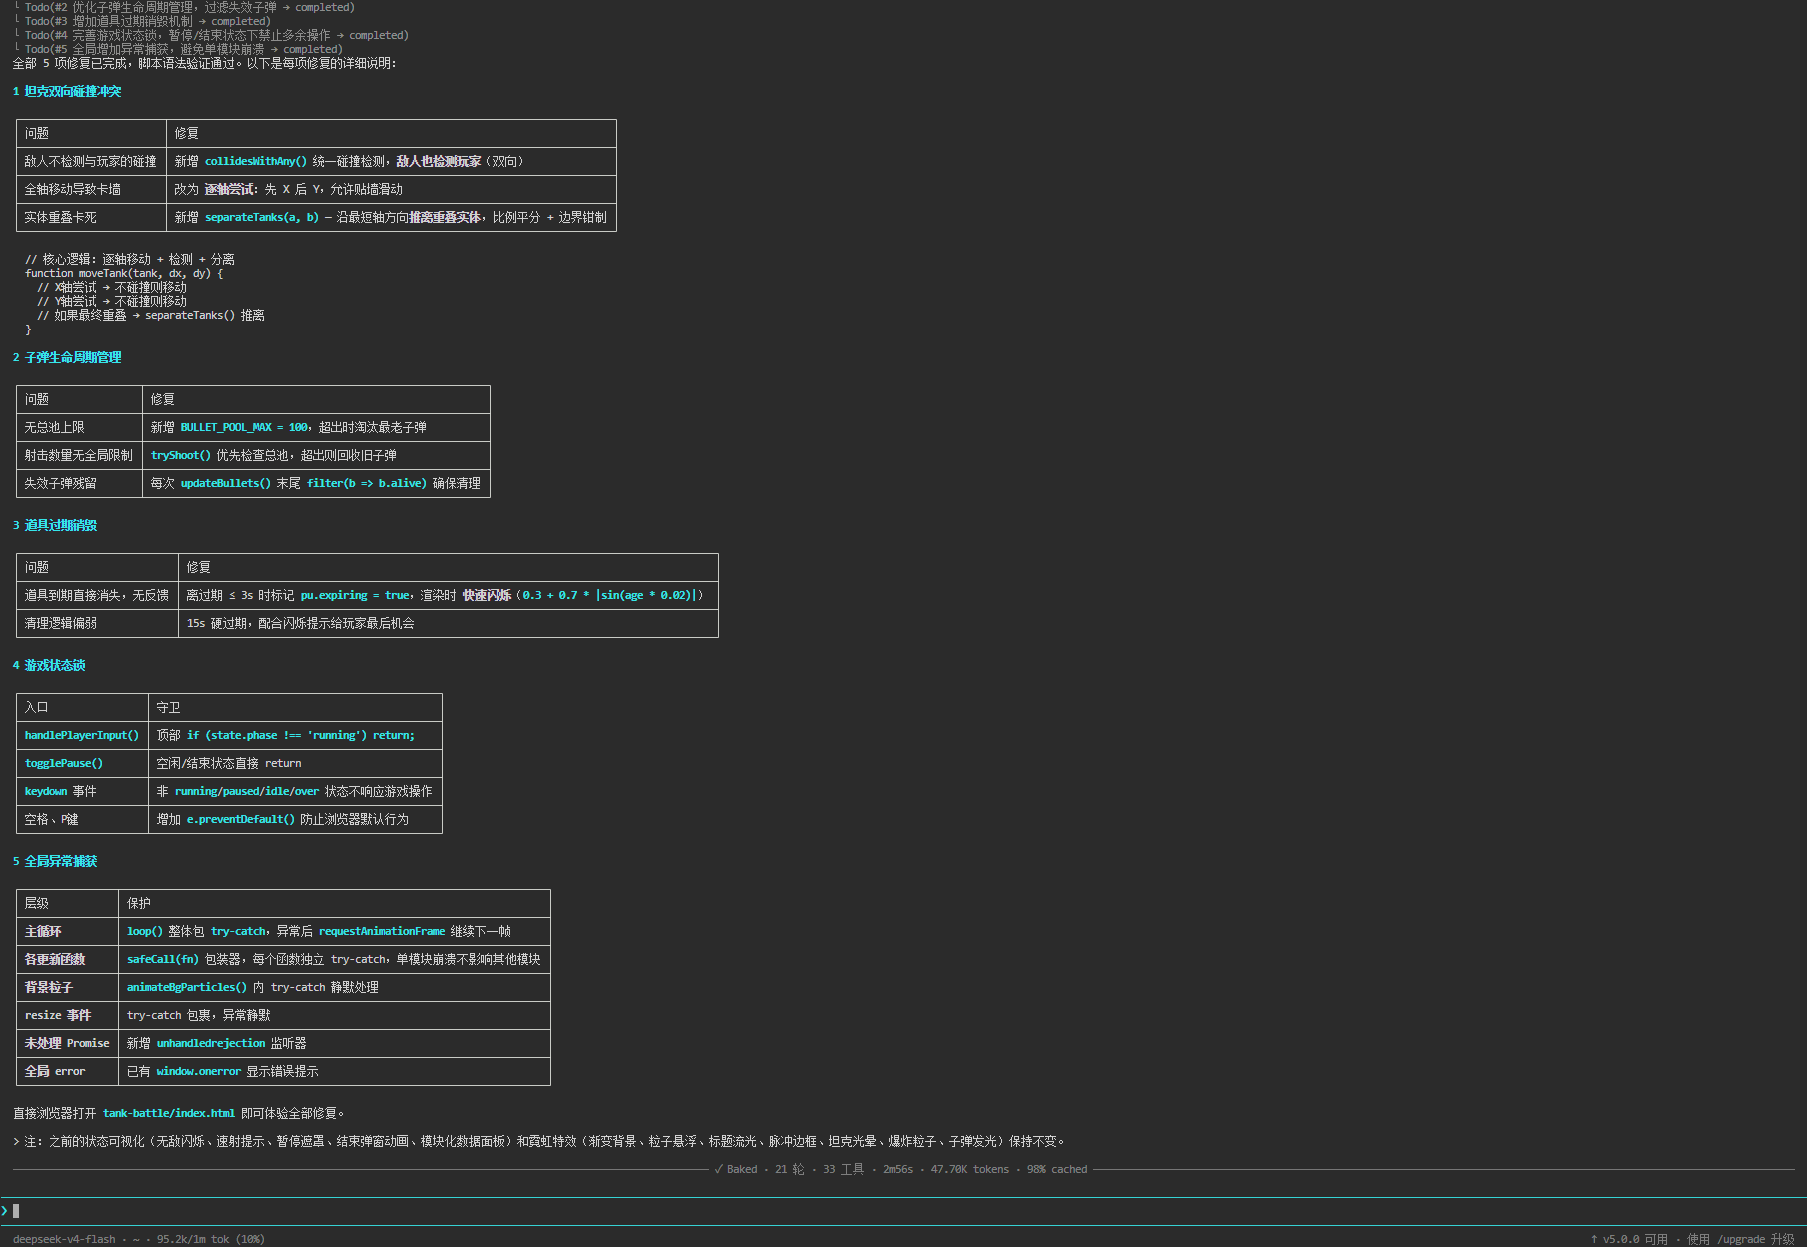
Task: Click heading '2 子弹生命周期管理'
Action: click(x=67, y=357)
